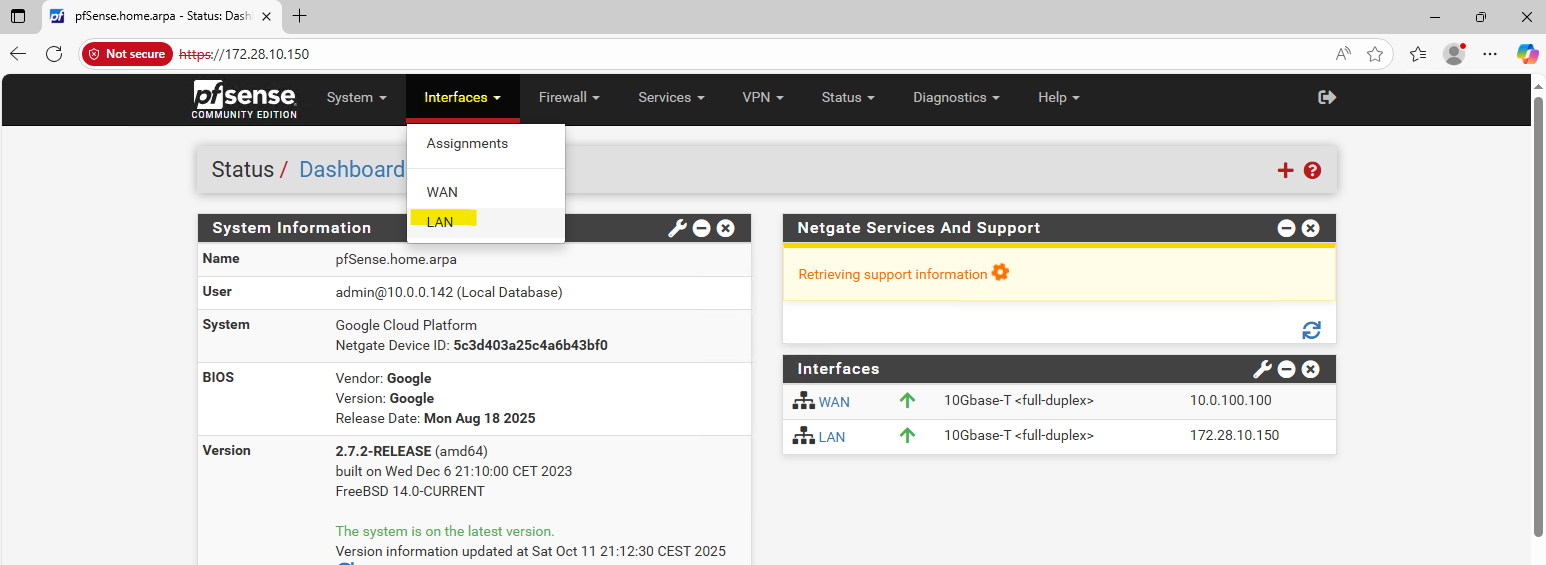The image size is (1546, 565).
Task: Click the pfSense Community Edition logo
Action: (245, 100)
